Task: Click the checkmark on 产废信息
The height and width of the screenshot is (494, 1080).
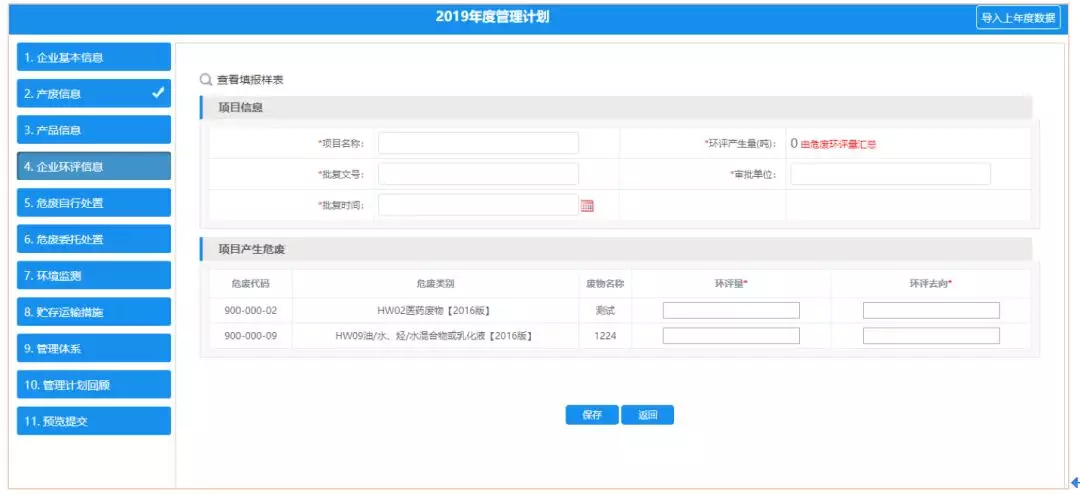Action: tap(158, 93)
